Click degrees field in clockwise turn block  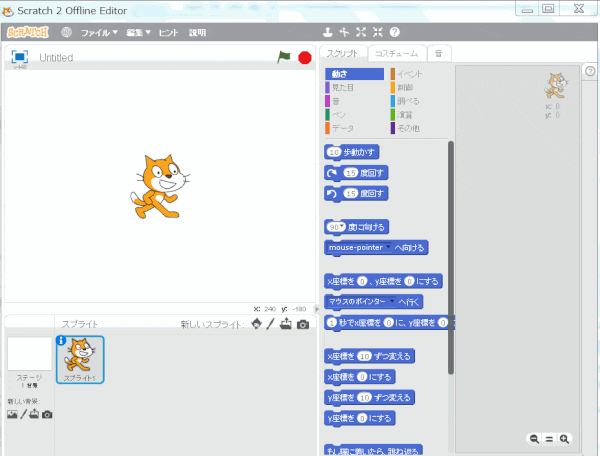[x=351, y=173]
